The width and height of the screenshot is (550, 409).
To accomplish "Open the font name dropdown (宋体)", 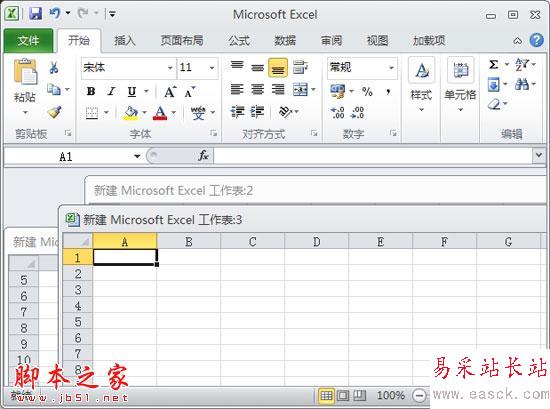I will (170, 68).
